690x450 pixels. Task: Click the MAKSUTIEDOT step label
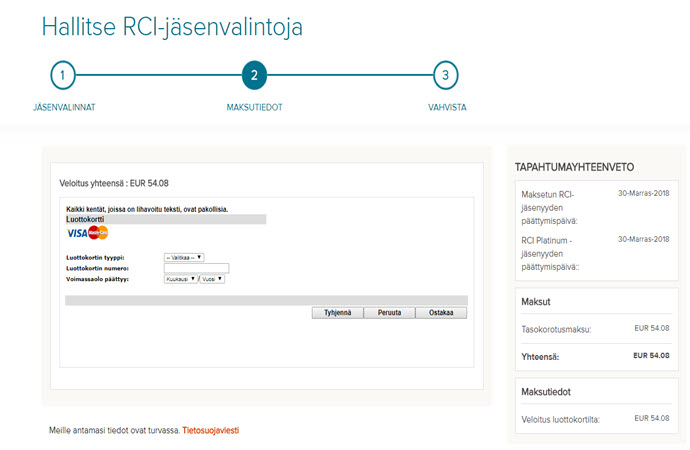[x=254, y=107]
